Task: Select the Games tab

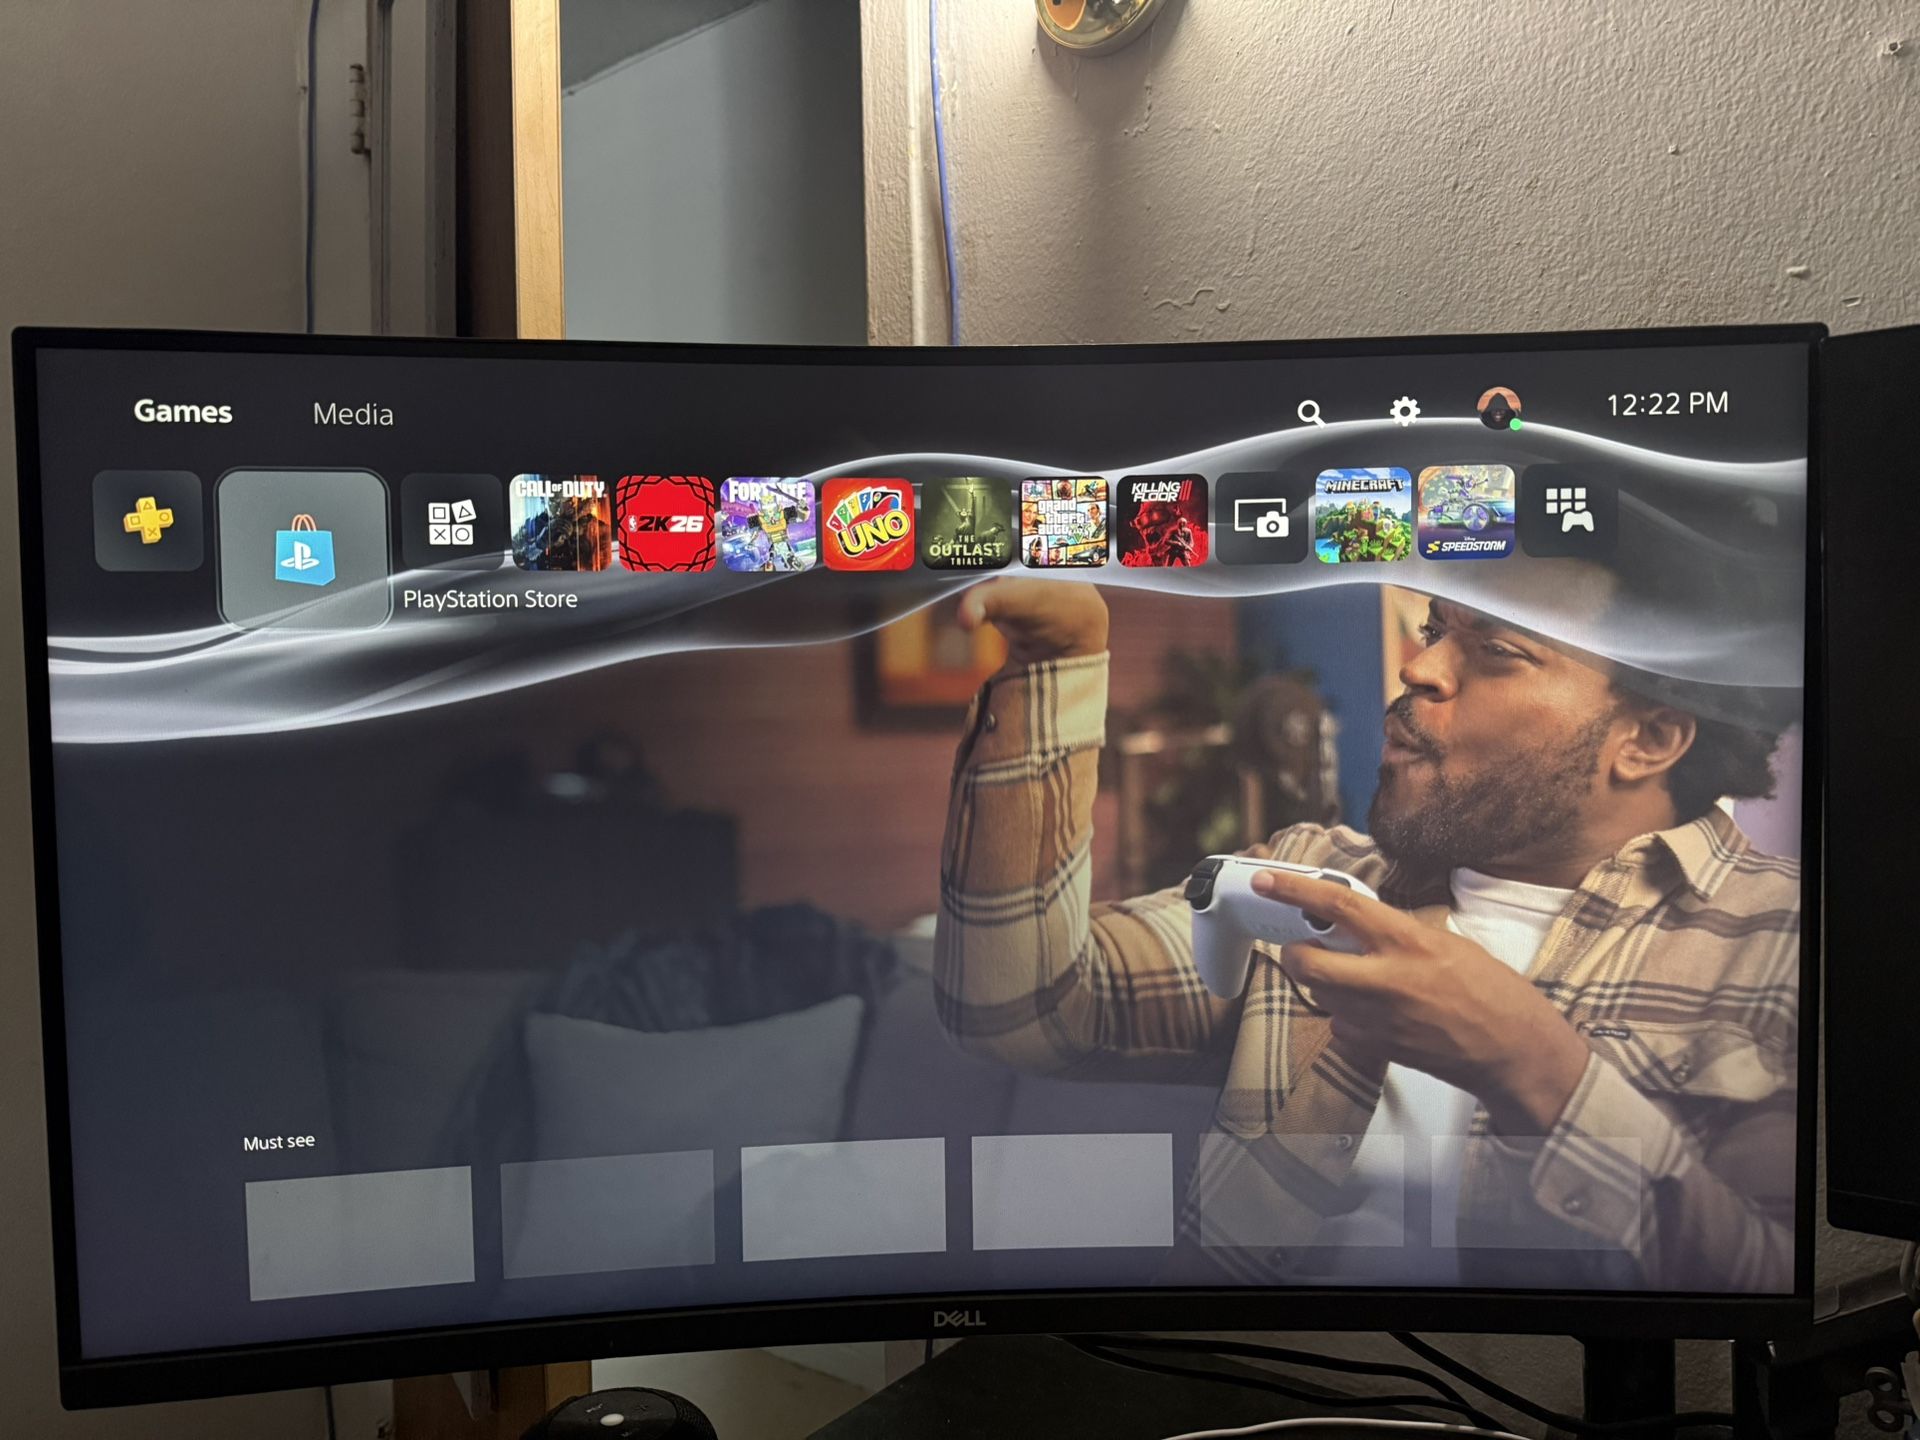Action: pos(183,412)
